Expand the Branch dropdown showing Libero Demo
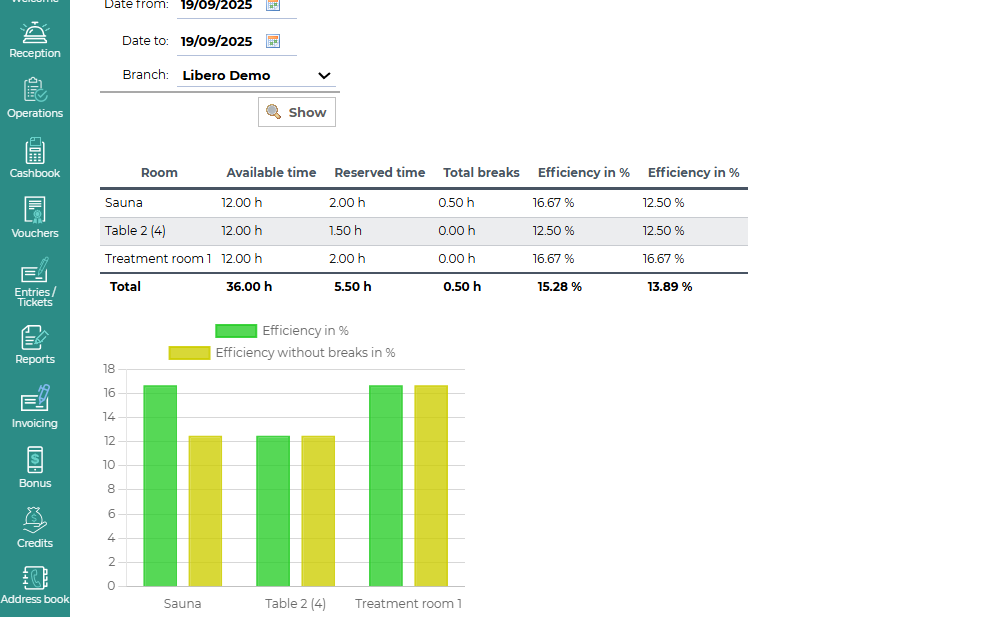Viewport: 987px width, 617px height. pos(256,76)
